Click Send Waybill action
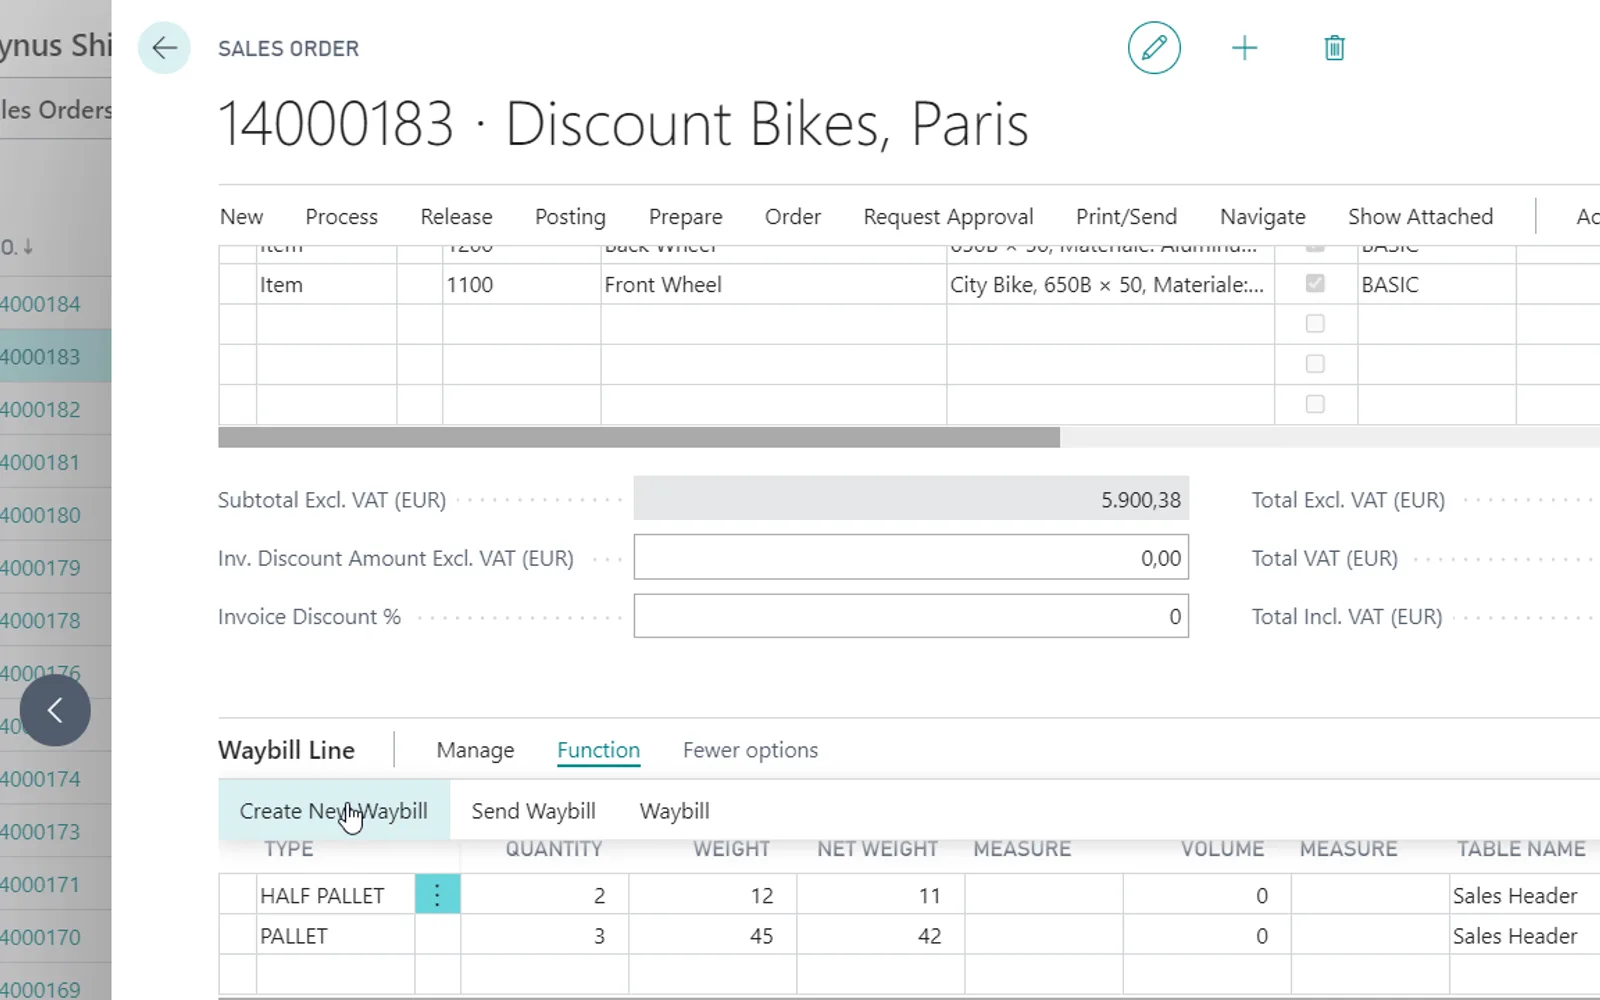Image resolution: width=1600 pixels, height=1000 pixels. (533, 811)
